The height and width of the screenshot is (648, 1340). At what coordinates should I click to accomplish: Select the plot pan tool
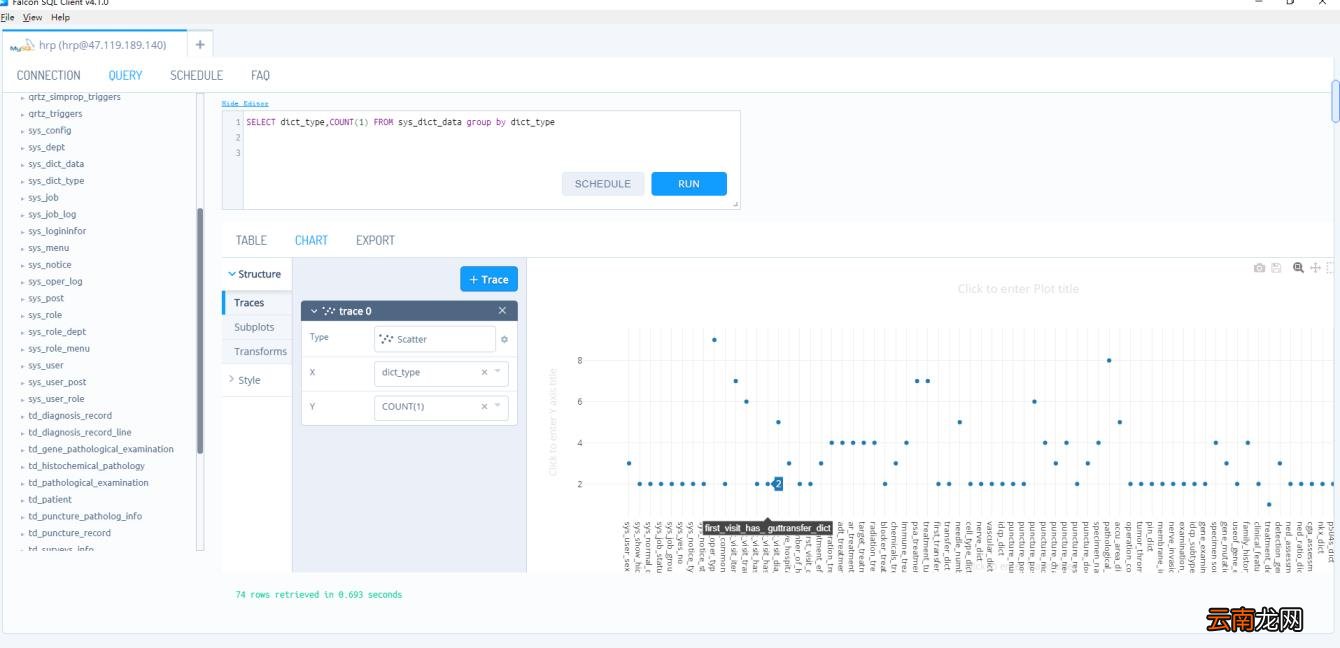(1315, 268)
